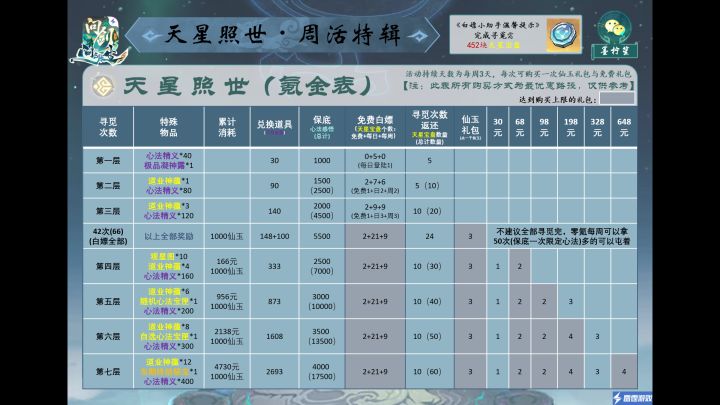Click the 完成寻觅需 line in the tip box
Viewport: 720px width, 405px height.
pos(494,35)
